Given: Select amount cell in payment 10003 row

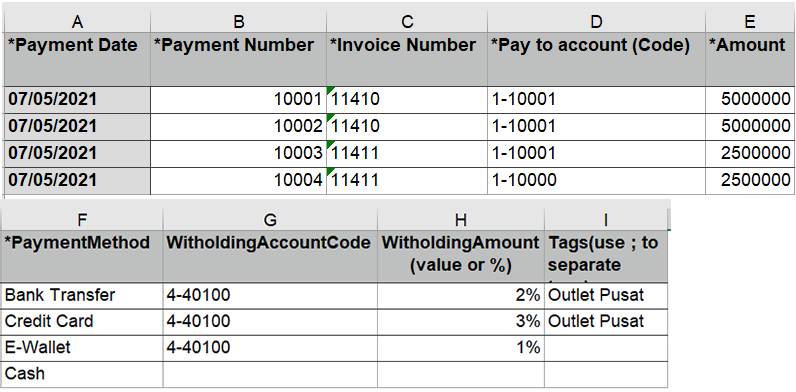Looking at the screenshot, I should click(x=750, y=153).
